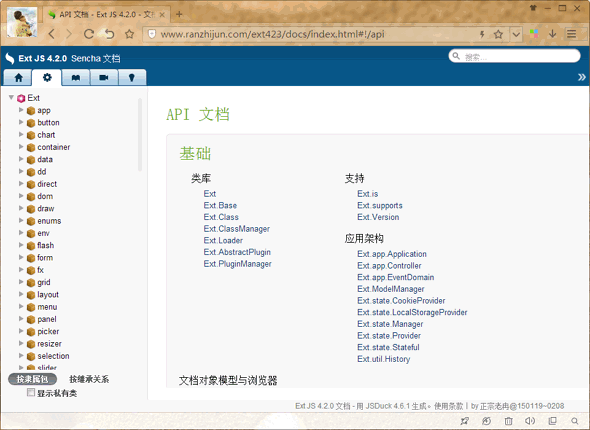
Task: Click the status bar zoom magnifier
Action: [575, 421]
